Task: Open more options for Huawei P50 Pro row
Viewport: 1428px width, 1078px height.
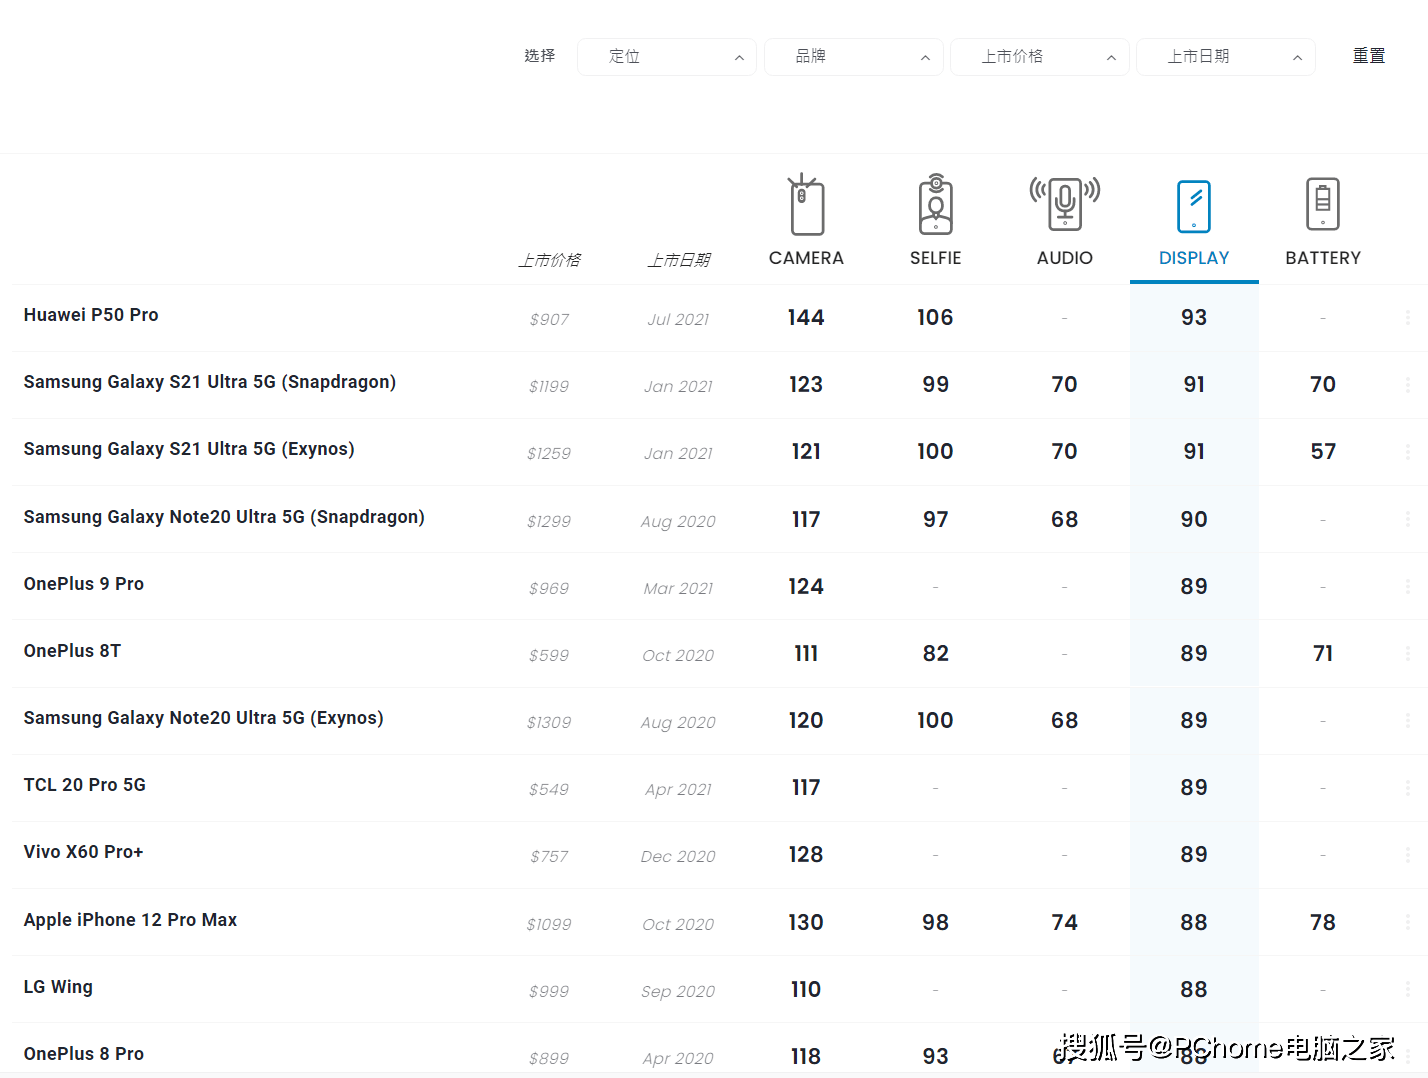Action: click(1407, 317)
